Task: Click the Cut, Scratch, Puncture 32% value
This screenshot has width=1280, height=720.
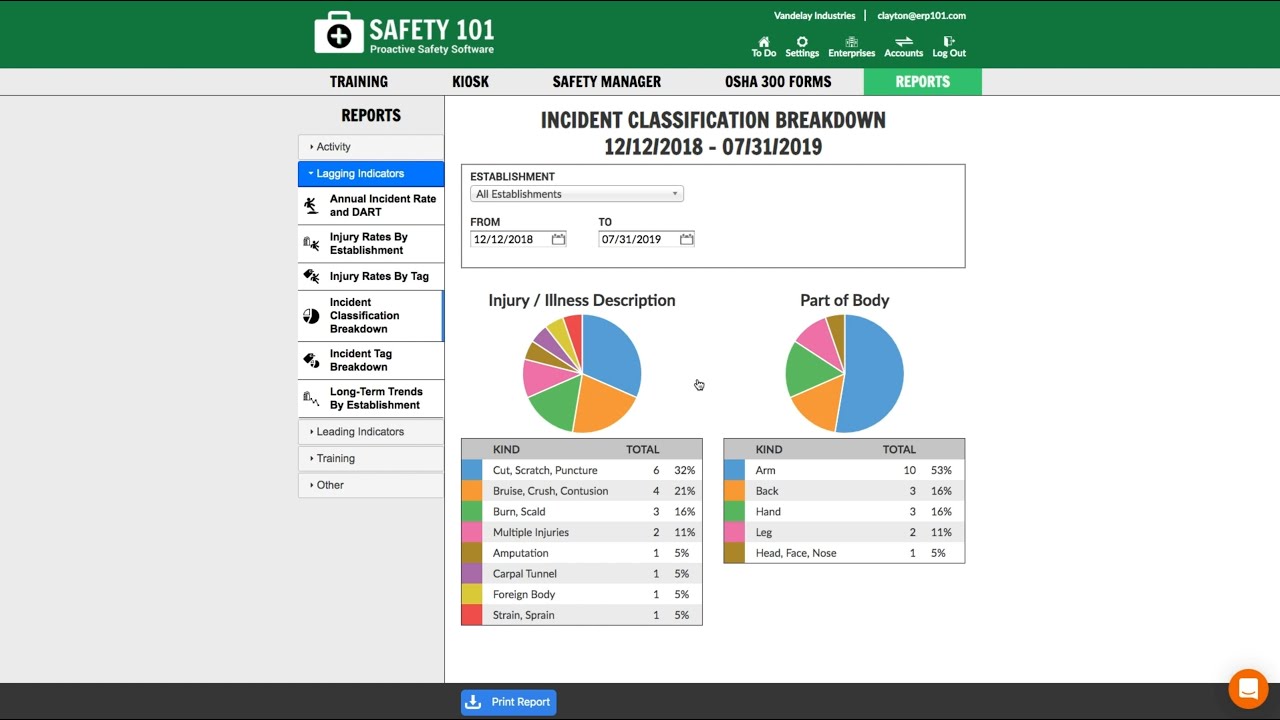Action: [x=684, y=470]
